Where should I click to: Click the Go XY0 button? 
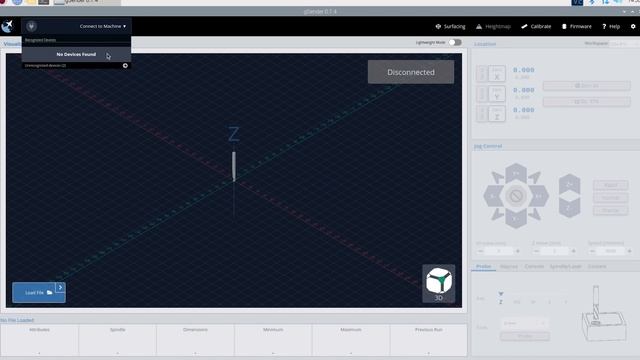click(x=587, y=101)
